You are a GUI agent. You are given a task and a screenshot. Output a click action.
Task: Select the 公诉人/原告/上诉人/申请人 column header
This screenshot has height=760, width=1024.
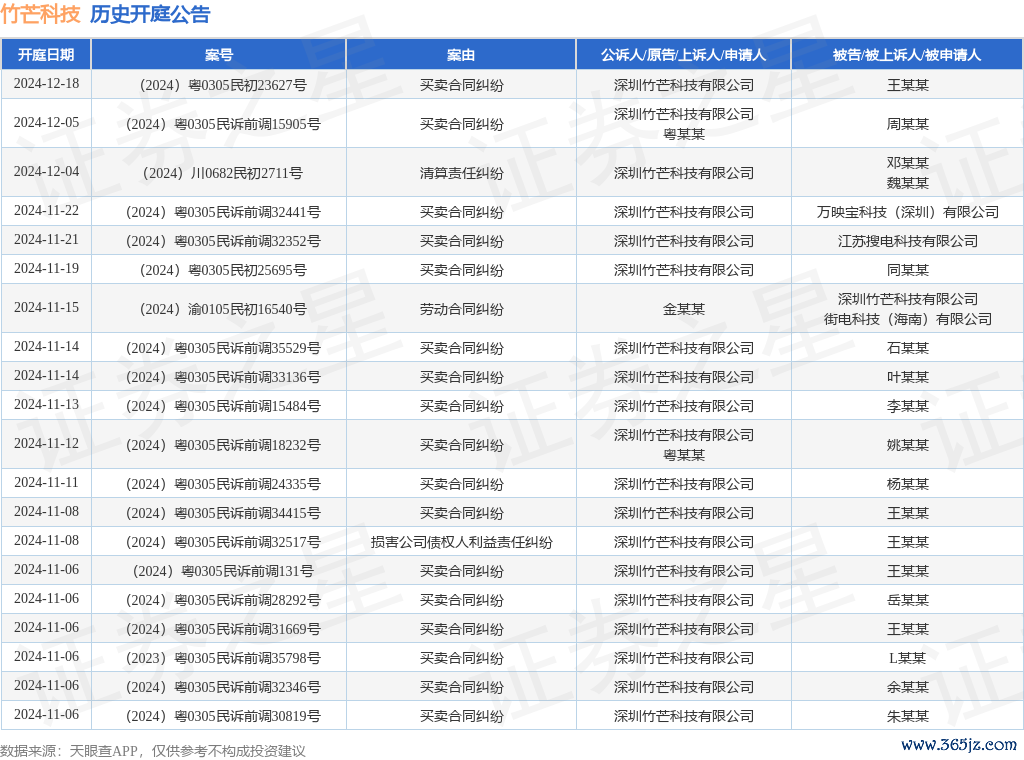tap(683, 55)
